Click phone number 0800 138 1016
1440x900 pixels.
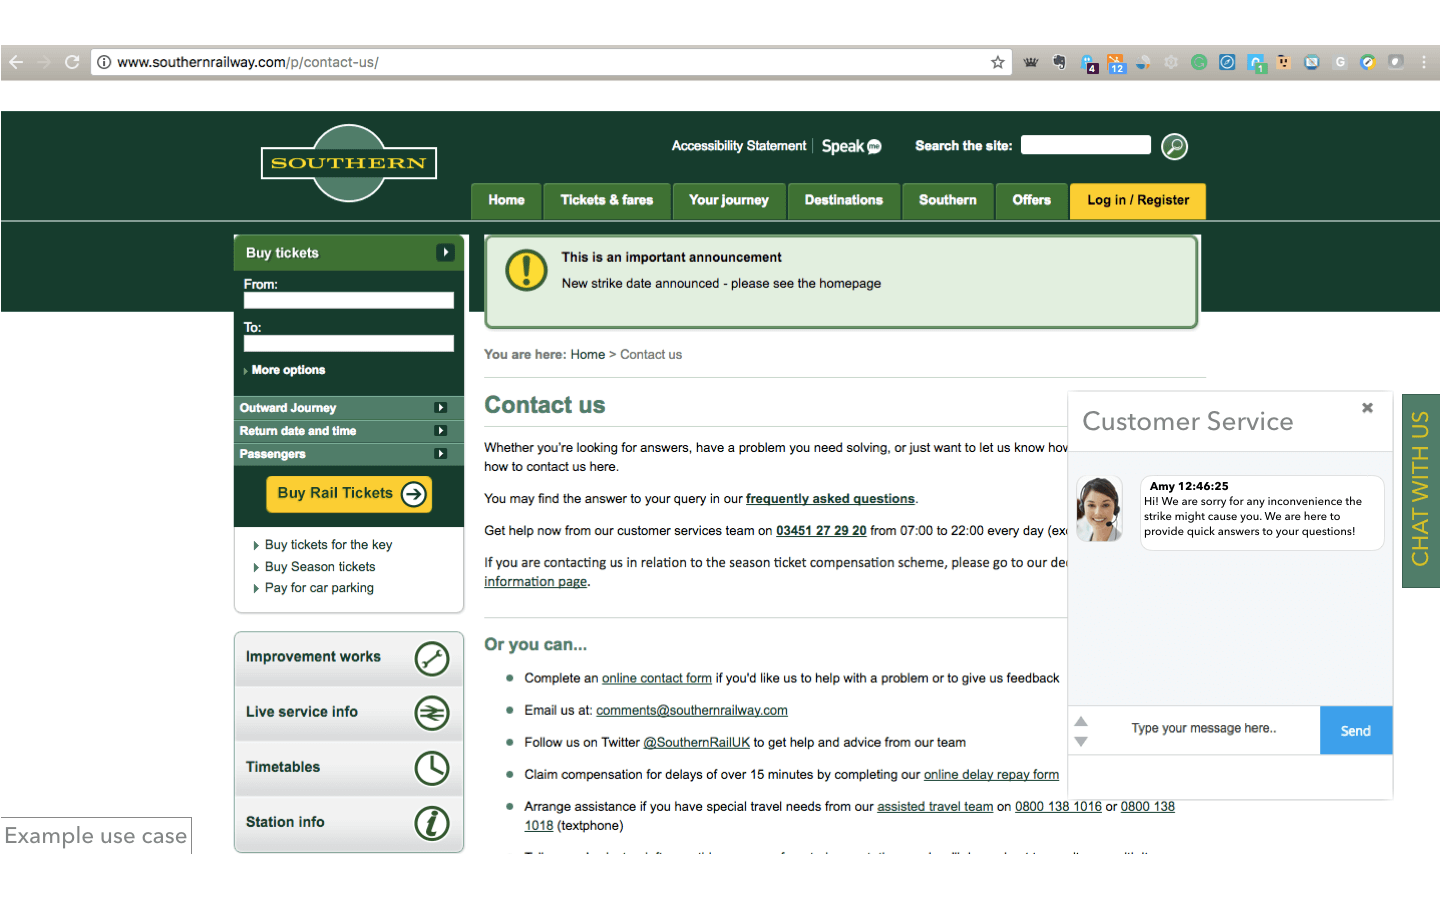coord(1058,806)
